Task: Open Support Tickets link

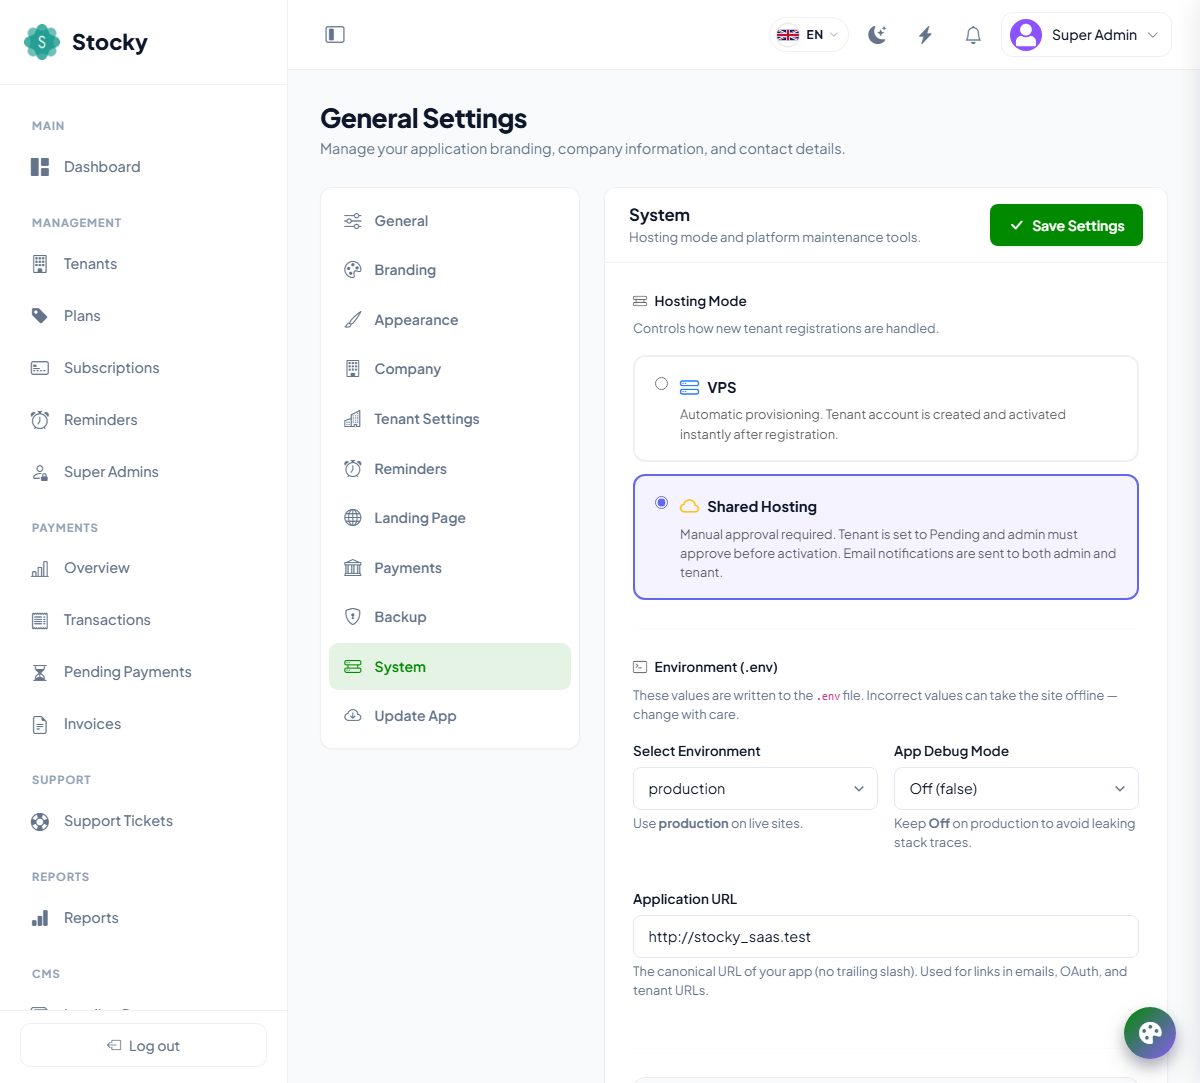Action: click(143, 821)
